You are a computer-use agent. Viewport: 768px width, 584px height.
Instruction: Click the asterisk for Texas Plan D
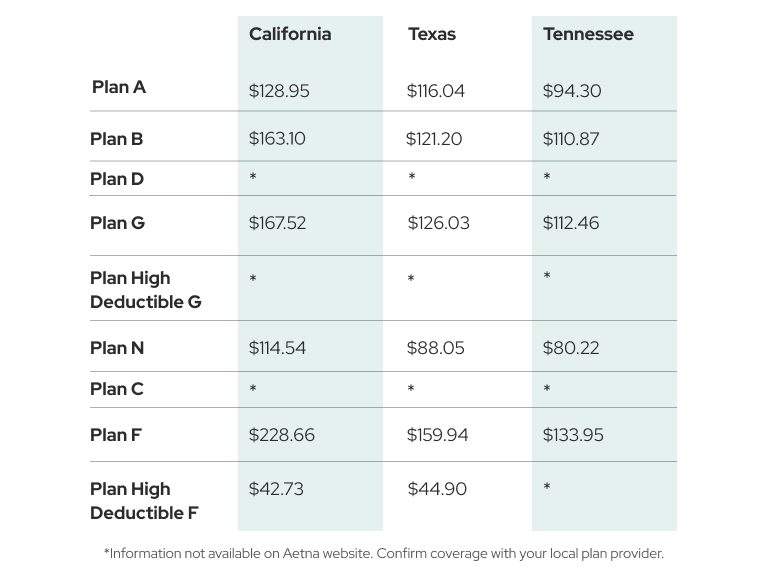point(412,176)
